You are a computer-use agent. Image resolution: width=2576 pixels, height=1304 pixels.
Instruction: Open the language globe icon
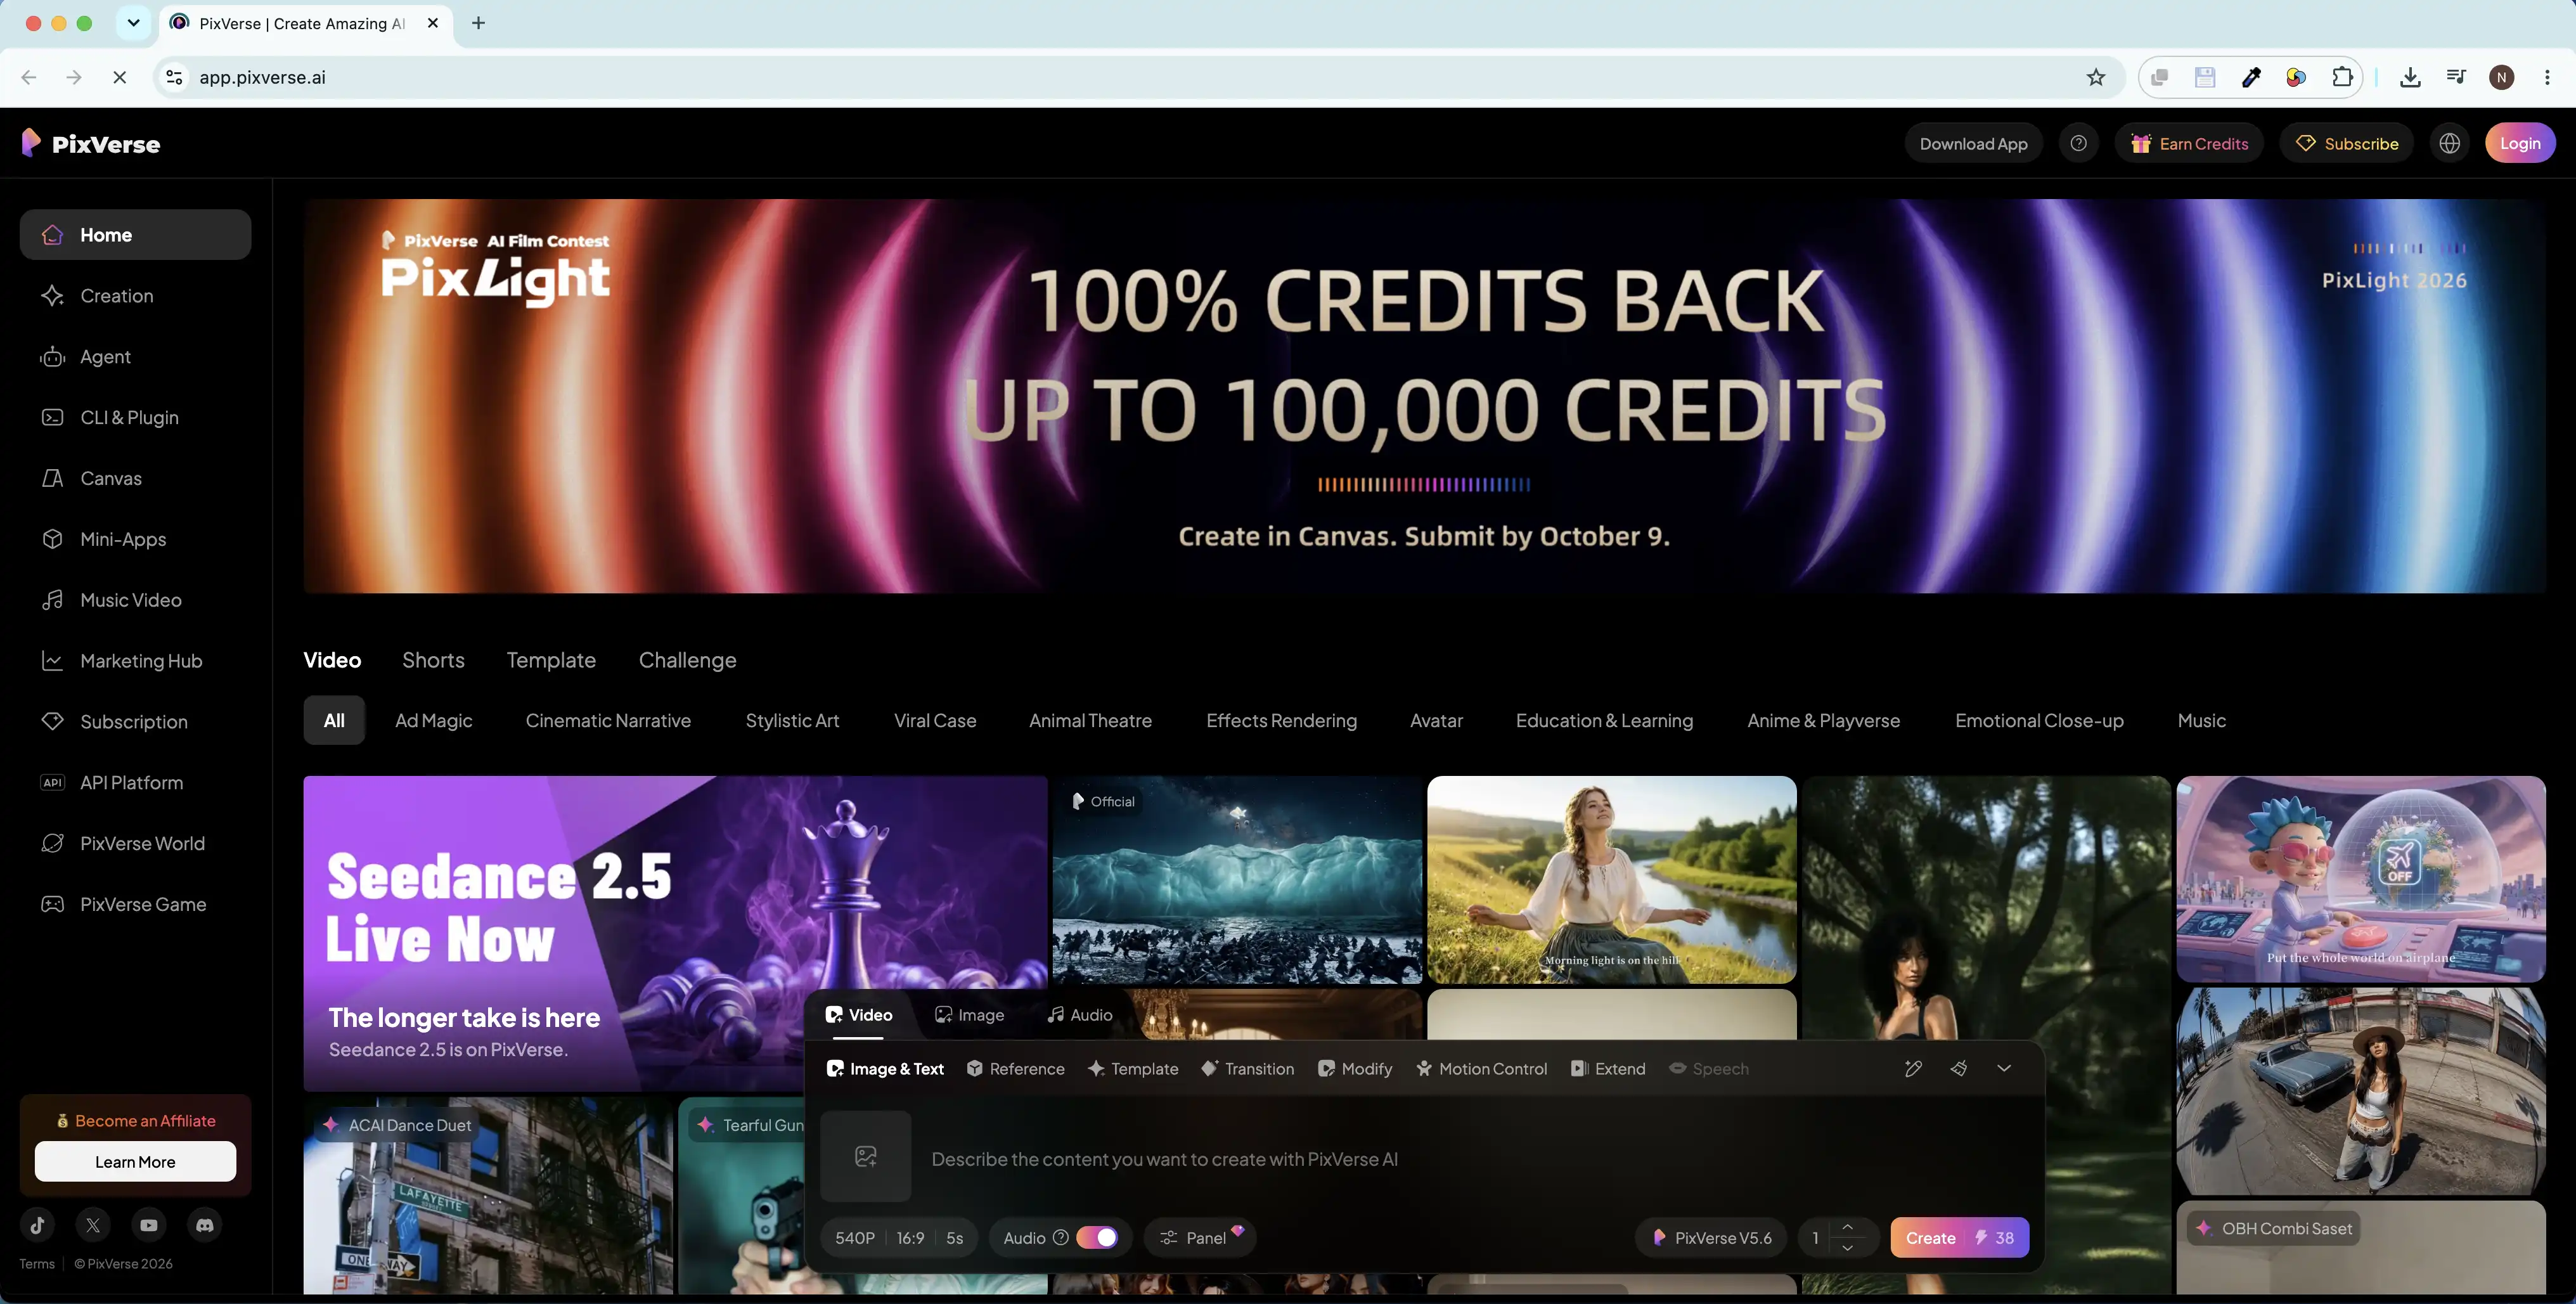click(2449, 143)
